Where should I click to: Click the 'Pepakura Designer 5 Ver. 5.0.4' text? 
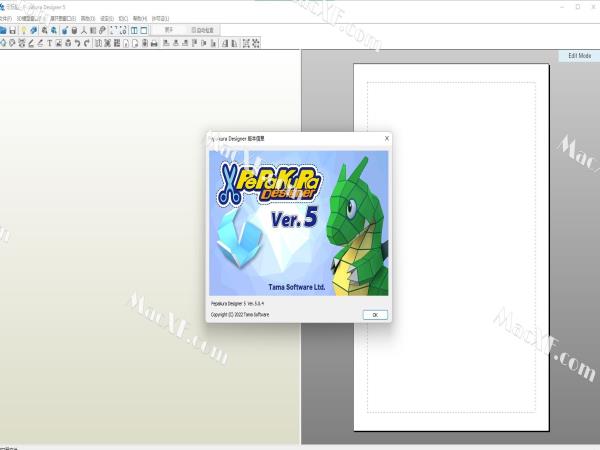click(237, 303)
